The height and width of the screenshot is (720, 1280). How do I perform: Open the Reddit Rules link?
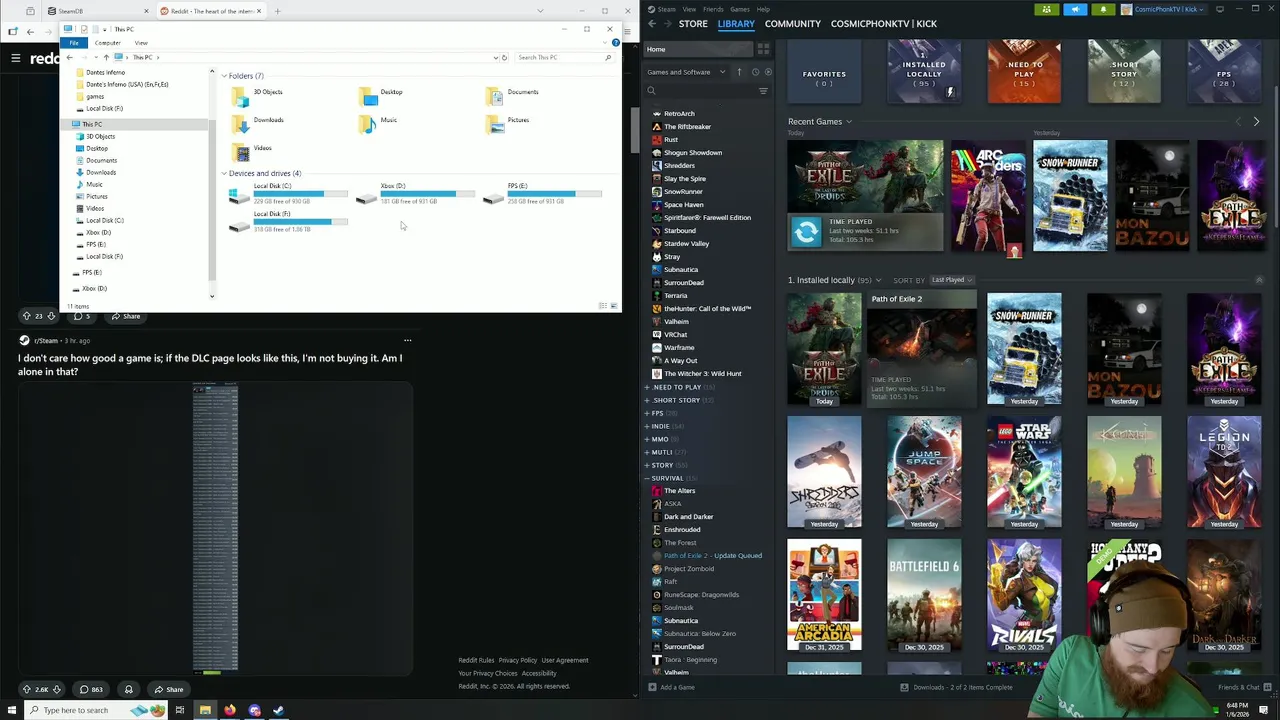[x=476, y=660]
